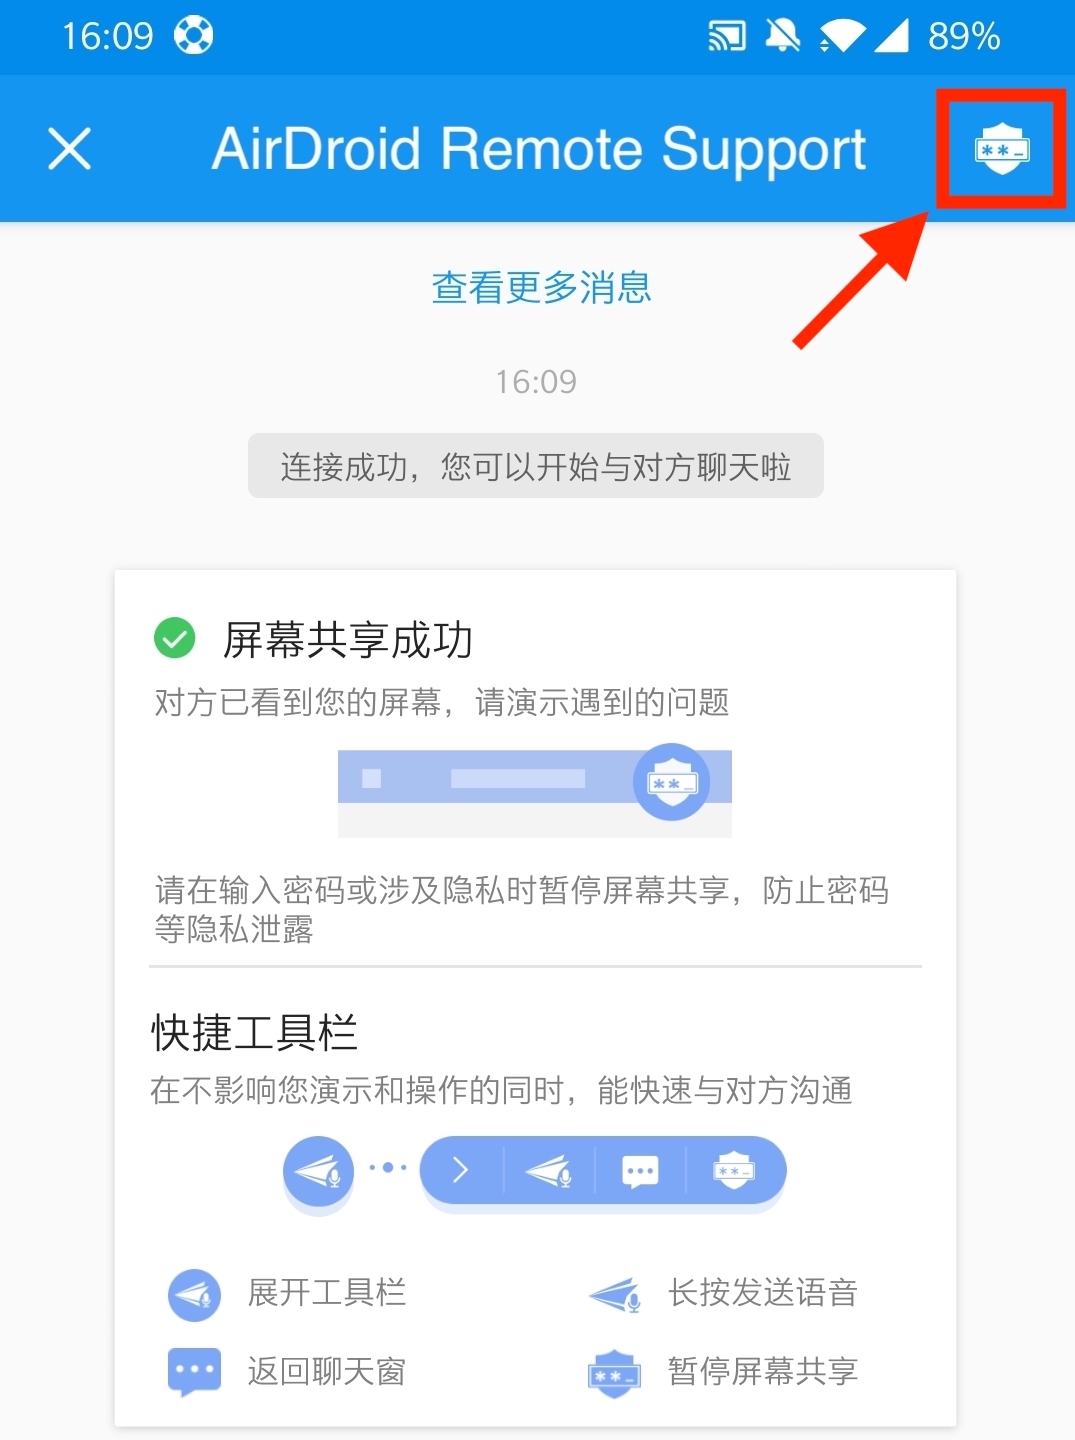Tap the muted notification bell in status bar

click(x=782, y=36)
